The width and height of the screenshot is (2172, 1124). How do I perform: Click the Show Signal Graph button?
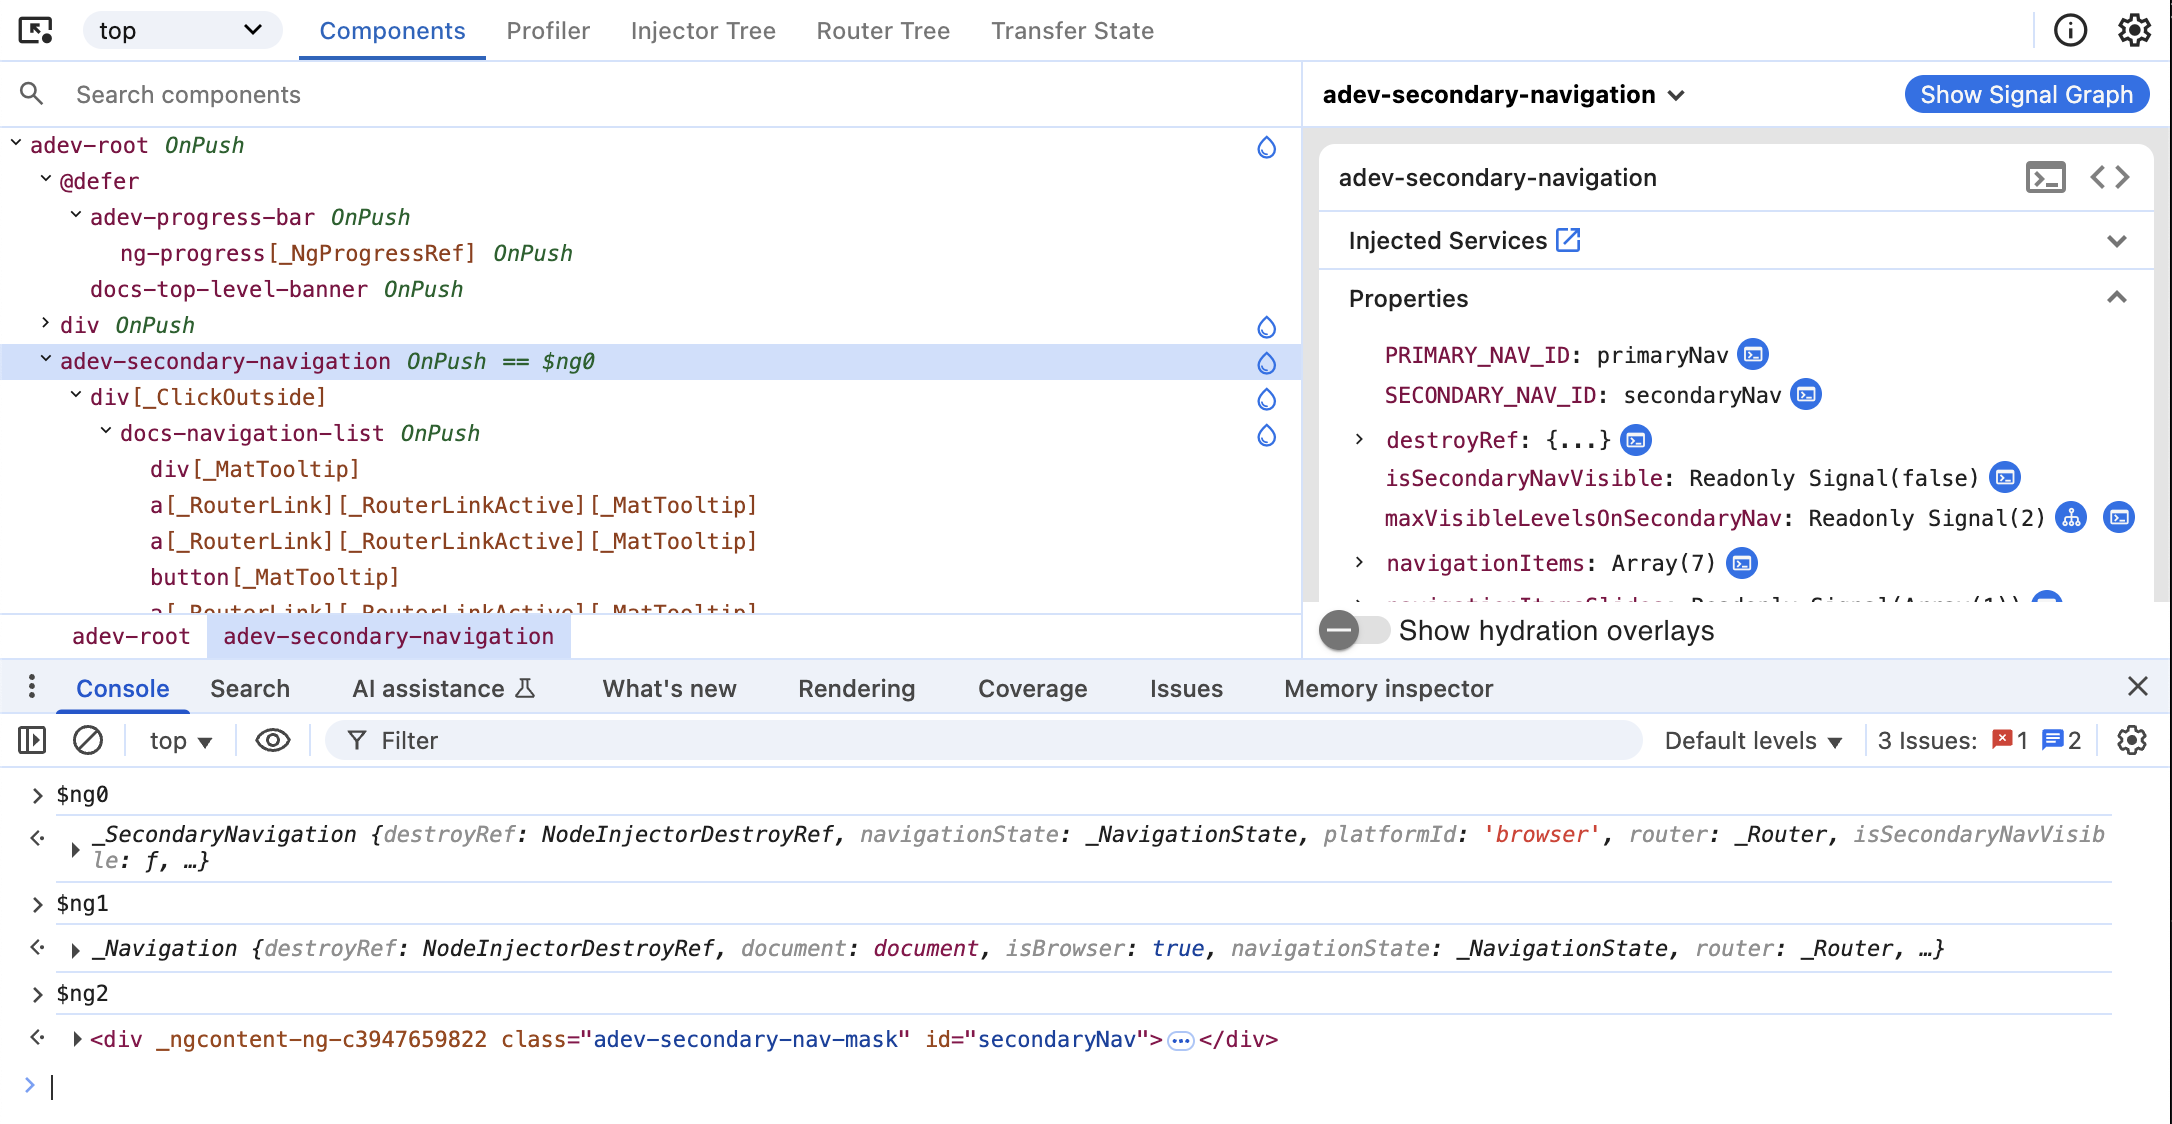click(2026, 94)
